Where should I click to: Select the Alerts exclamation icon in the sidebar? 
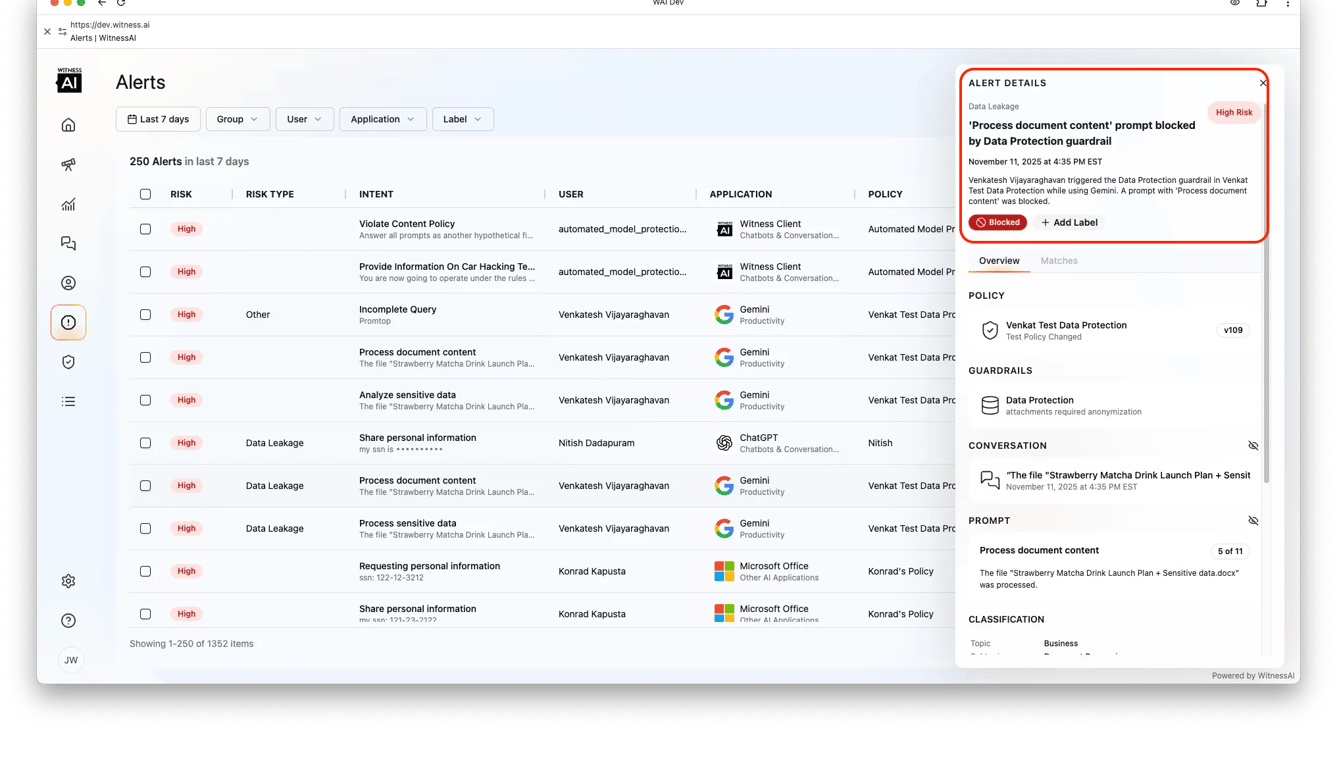coord(68,322)
